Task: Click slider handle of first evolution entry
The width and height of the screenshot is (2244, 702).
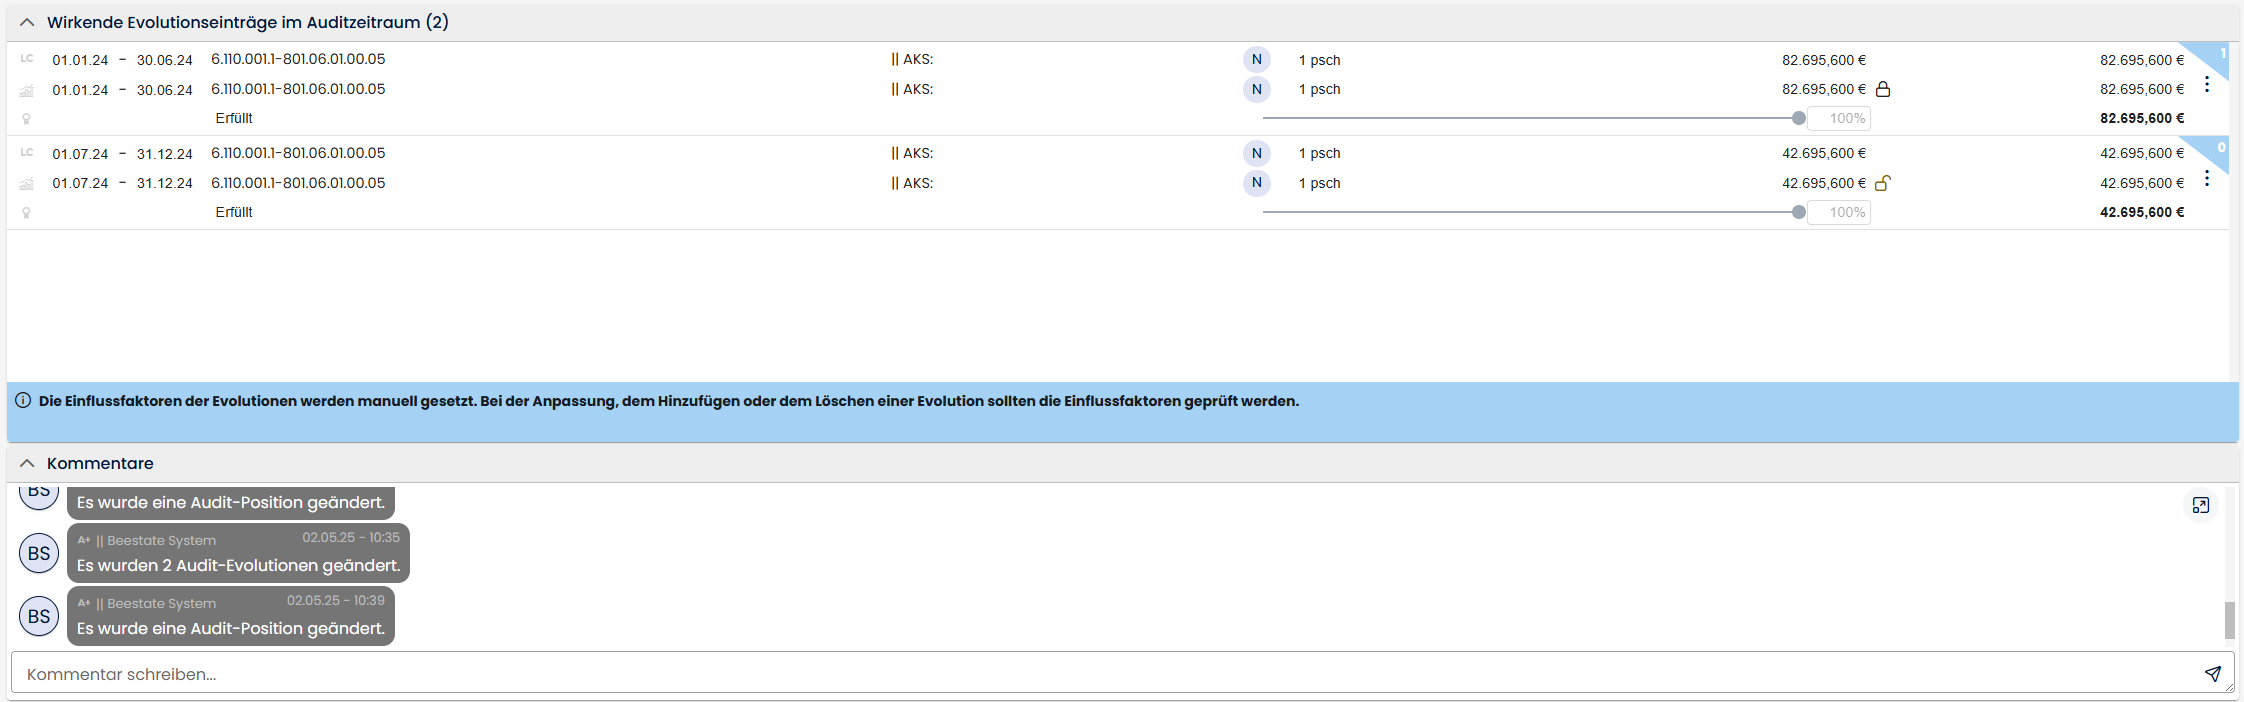Action: tap(1798, 118)
